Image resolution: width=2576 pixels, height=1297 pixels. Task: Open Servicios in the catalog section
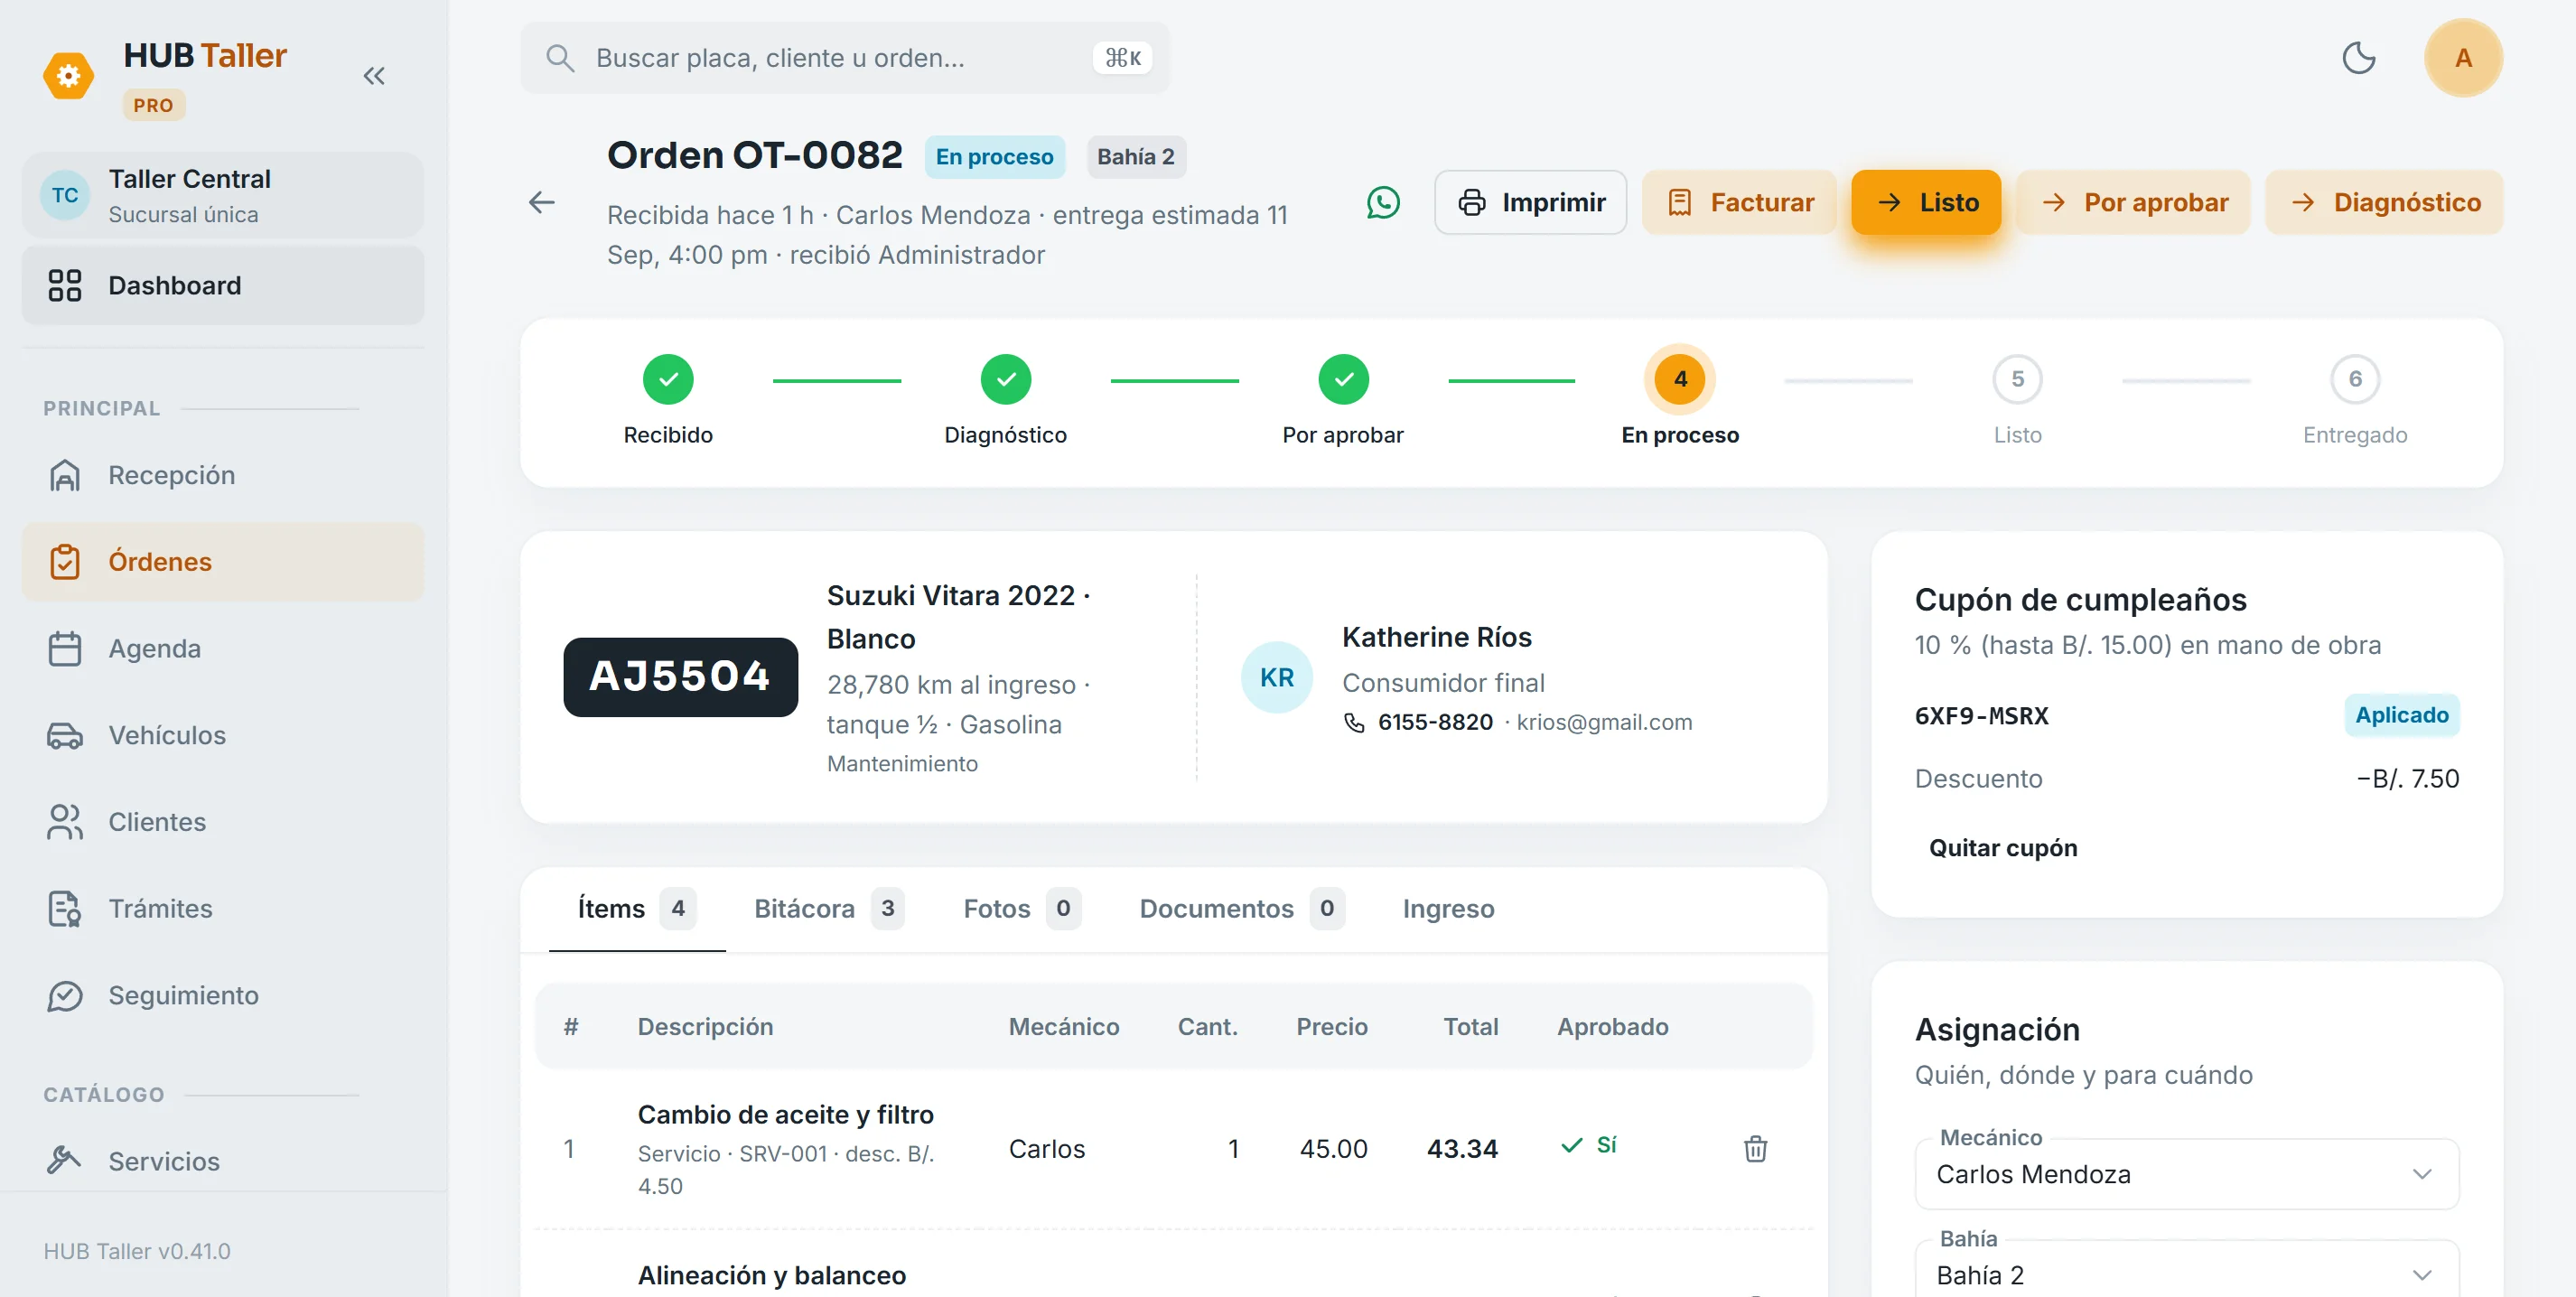click(223, 1161)
